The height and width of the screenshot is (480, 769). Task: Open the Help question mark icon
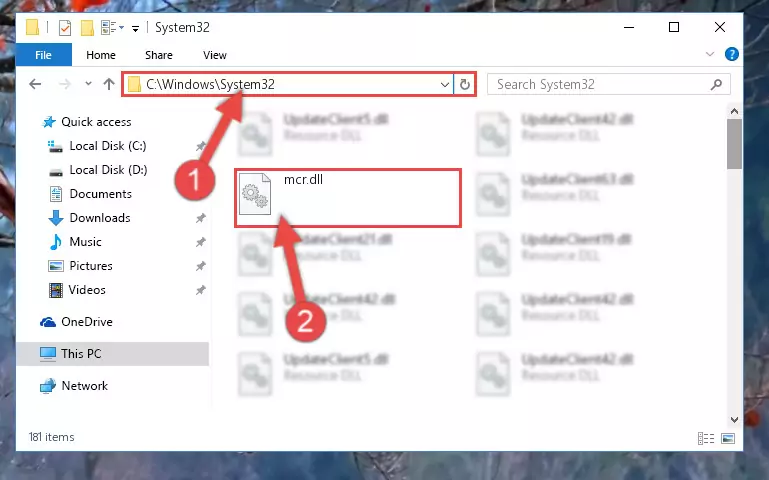coord(731,54)
